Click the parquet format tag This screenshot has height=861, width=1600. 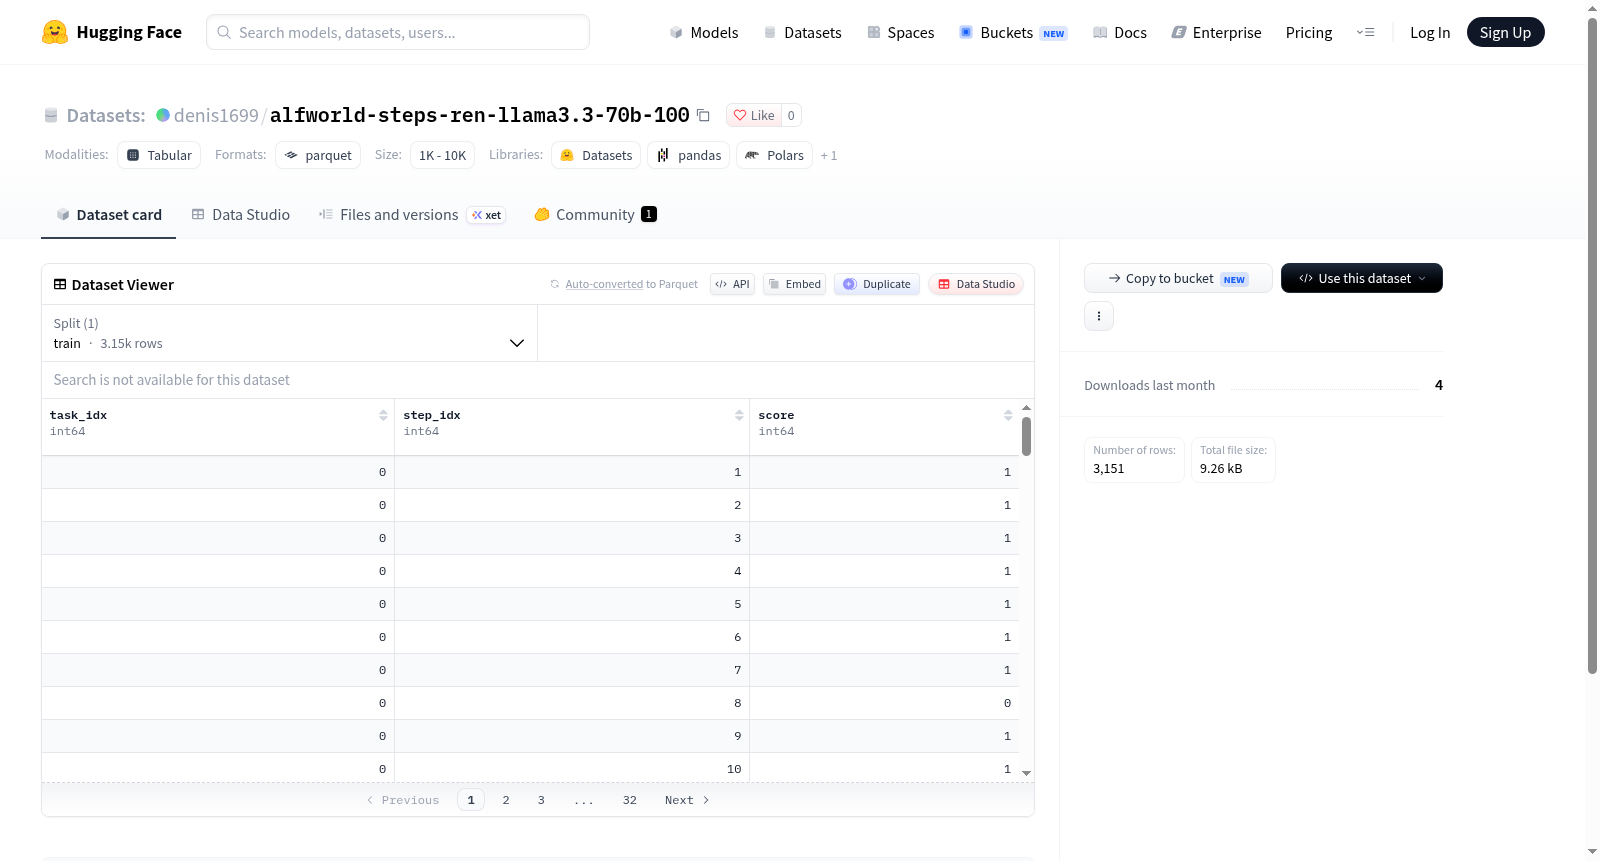318,155
